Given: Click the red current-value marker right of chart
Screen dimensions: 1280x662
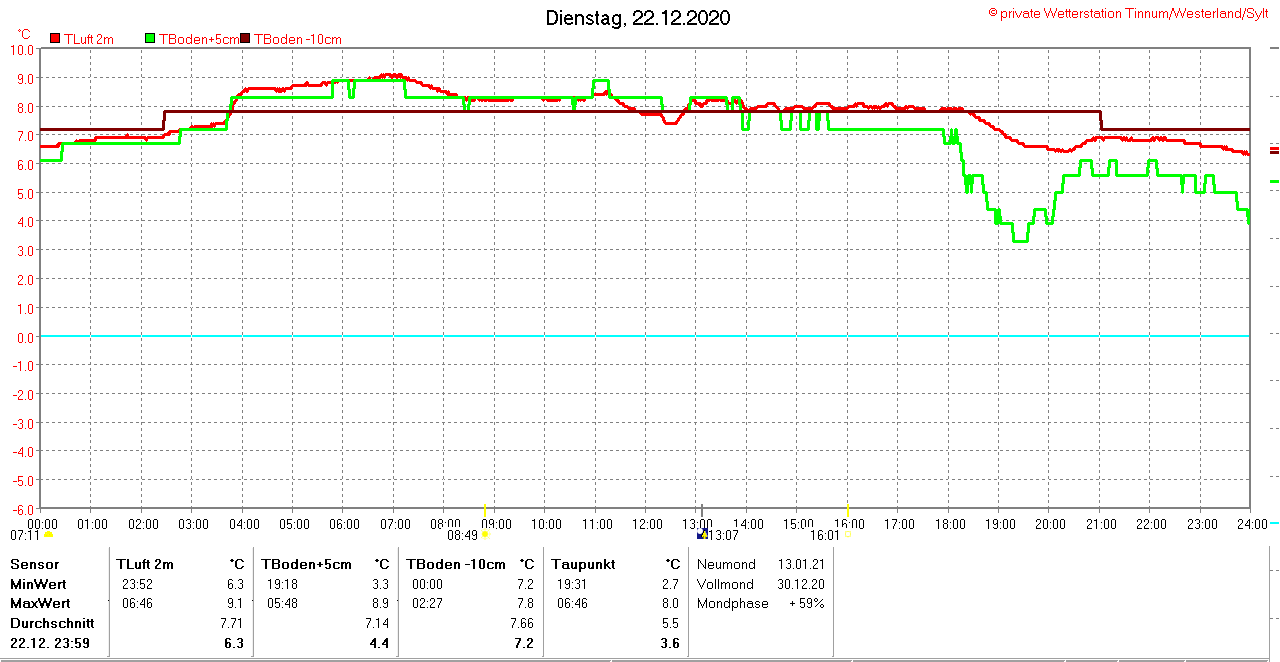Looking at the screenshot, I should coord(1274,150).
